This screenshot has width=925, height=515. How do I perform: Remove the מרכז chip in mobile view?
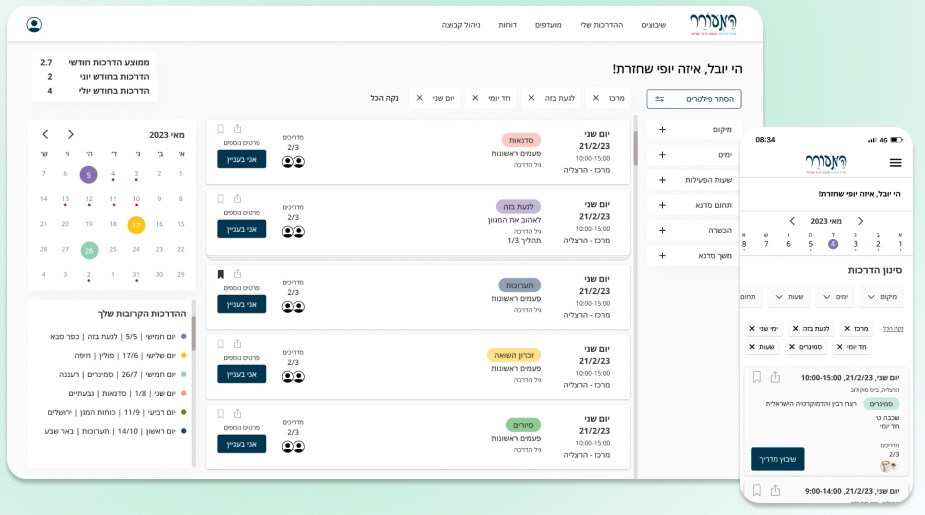[847, 329]
